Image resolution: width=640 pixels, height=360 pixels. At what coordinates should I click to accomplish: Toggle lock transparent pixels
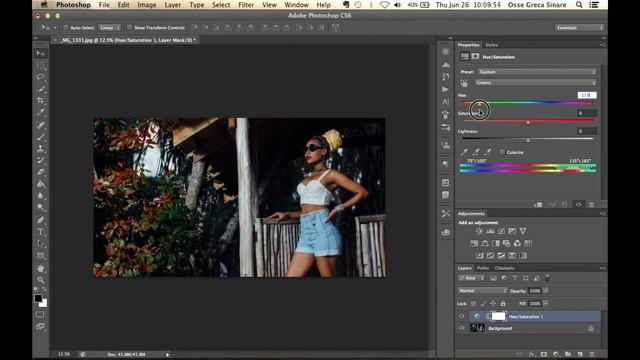[473, 303]
